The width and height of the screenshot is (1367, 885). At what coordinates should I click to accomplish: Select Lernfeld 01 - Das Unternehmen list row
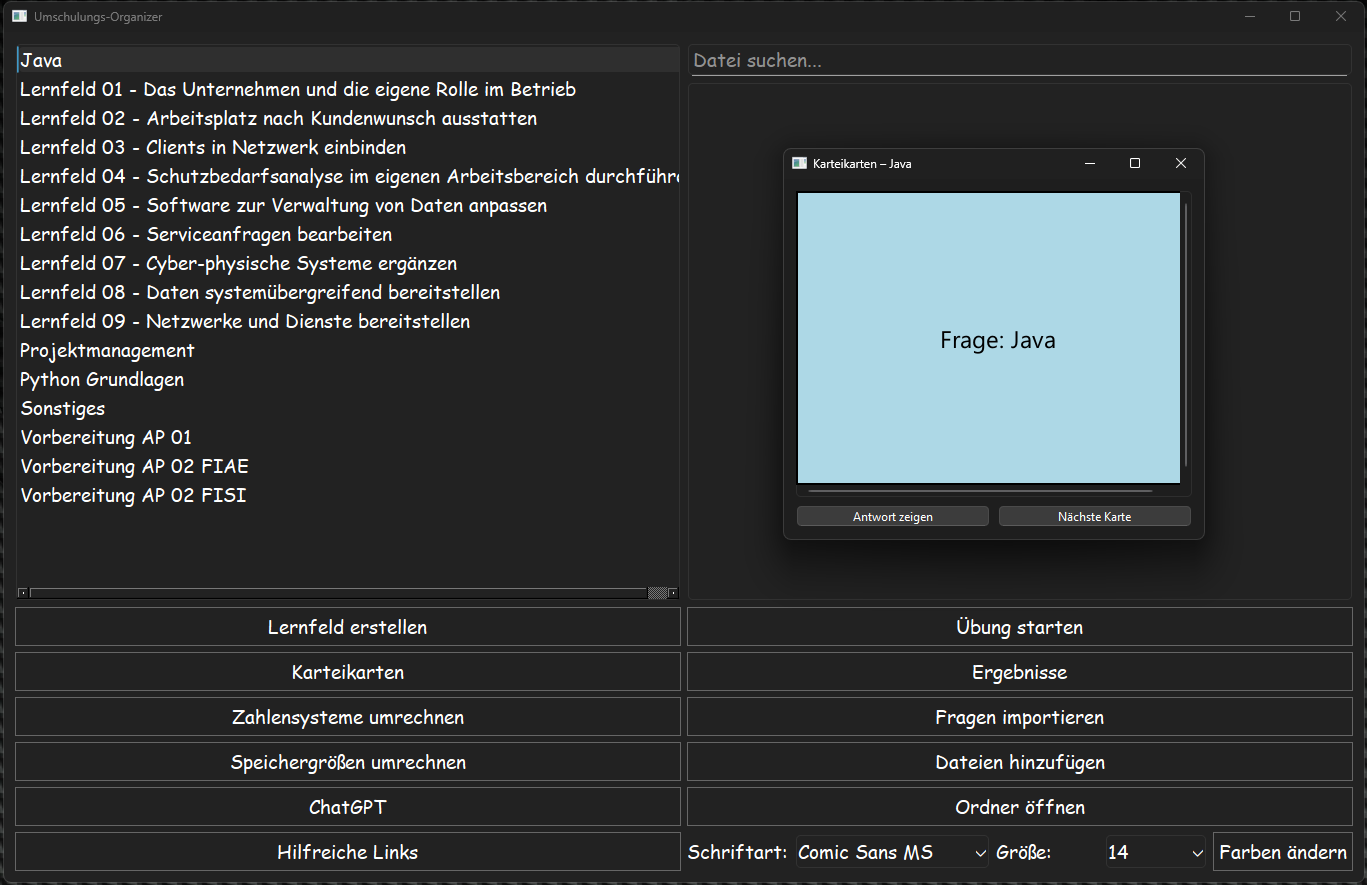coord(348,89)
